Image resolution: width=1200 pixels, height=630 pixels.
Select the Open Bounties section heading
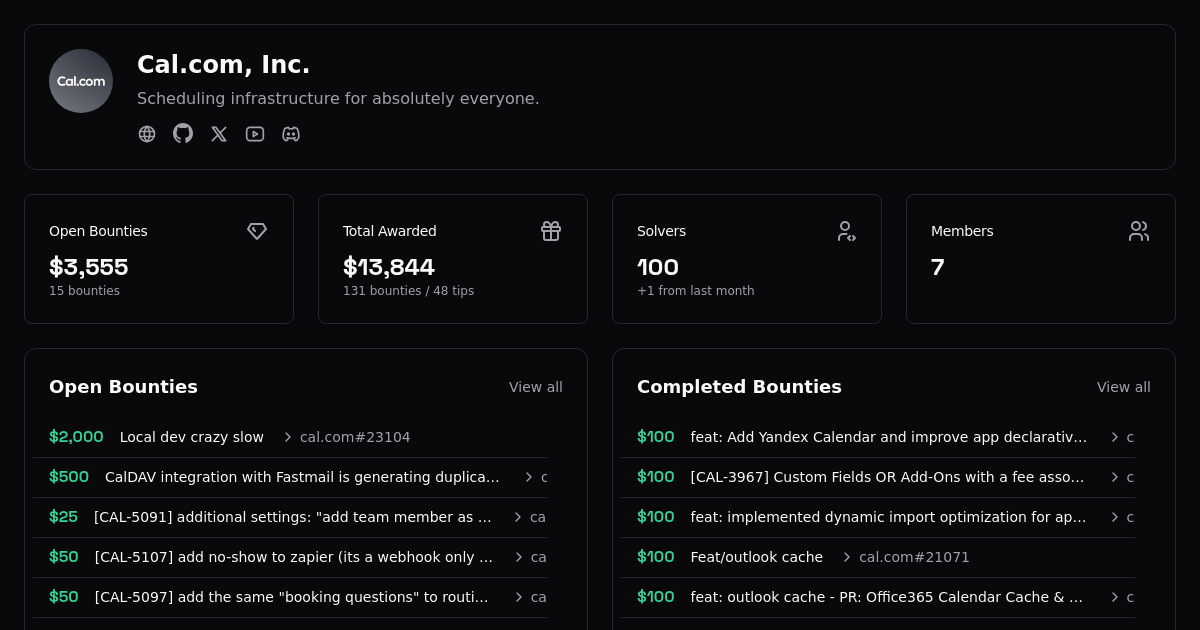(124, 386)
